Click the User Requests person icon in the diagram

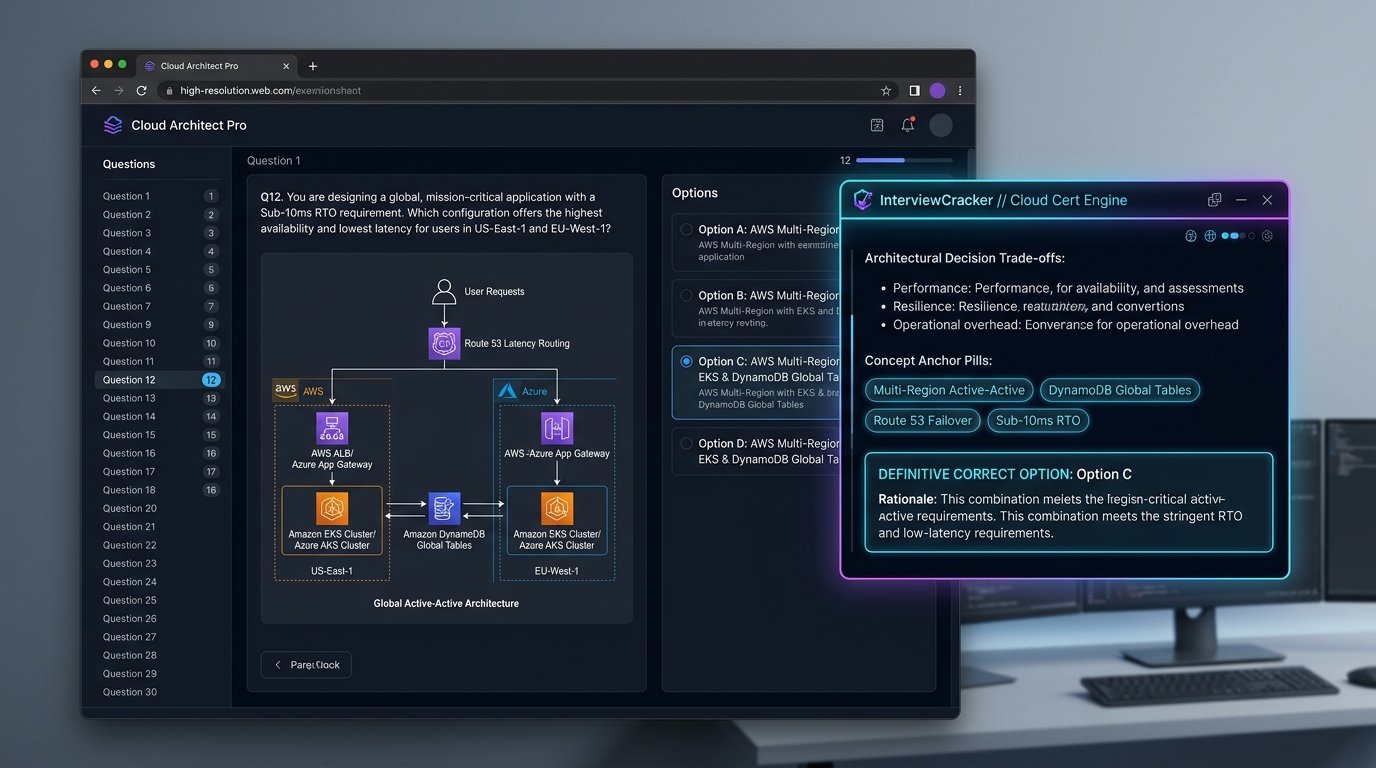(x=444, y=292)
